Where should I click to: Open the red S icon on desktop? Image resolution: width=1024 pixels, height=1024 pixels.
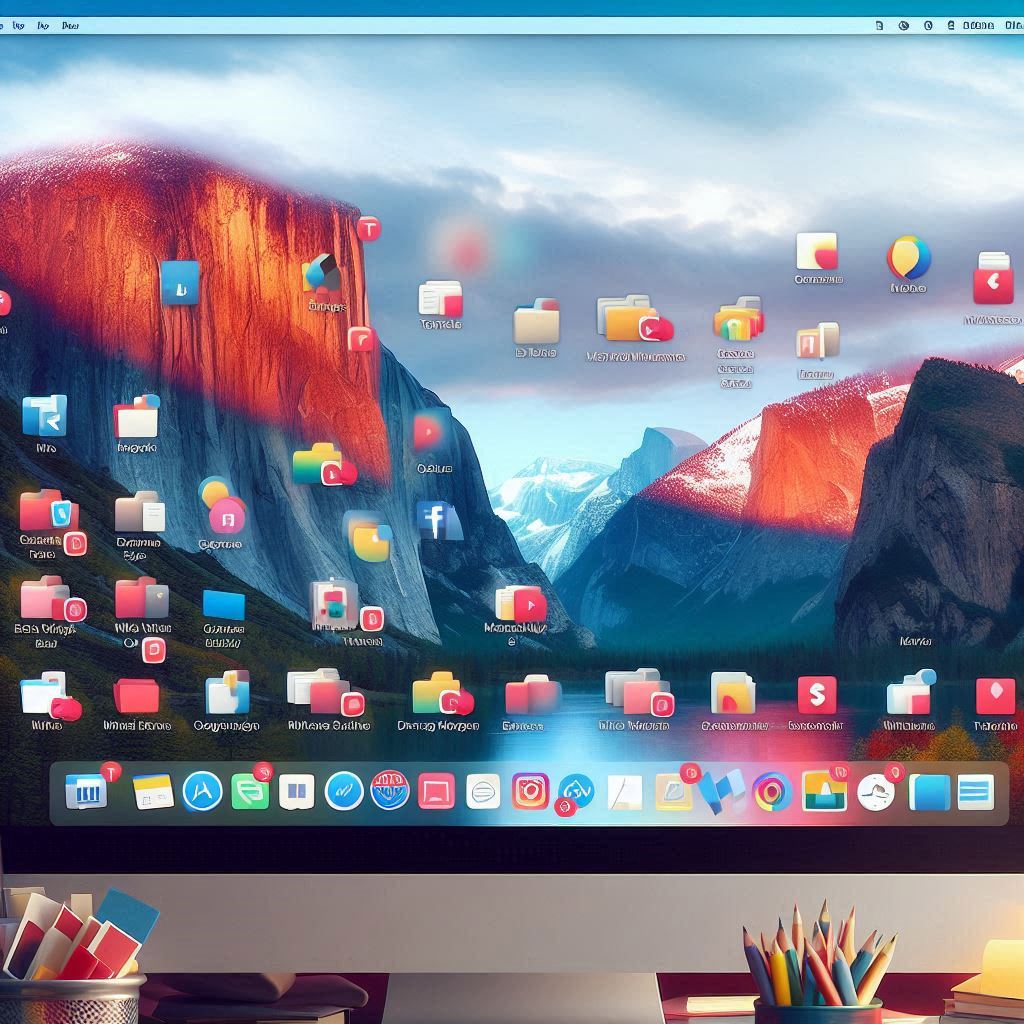816,695
